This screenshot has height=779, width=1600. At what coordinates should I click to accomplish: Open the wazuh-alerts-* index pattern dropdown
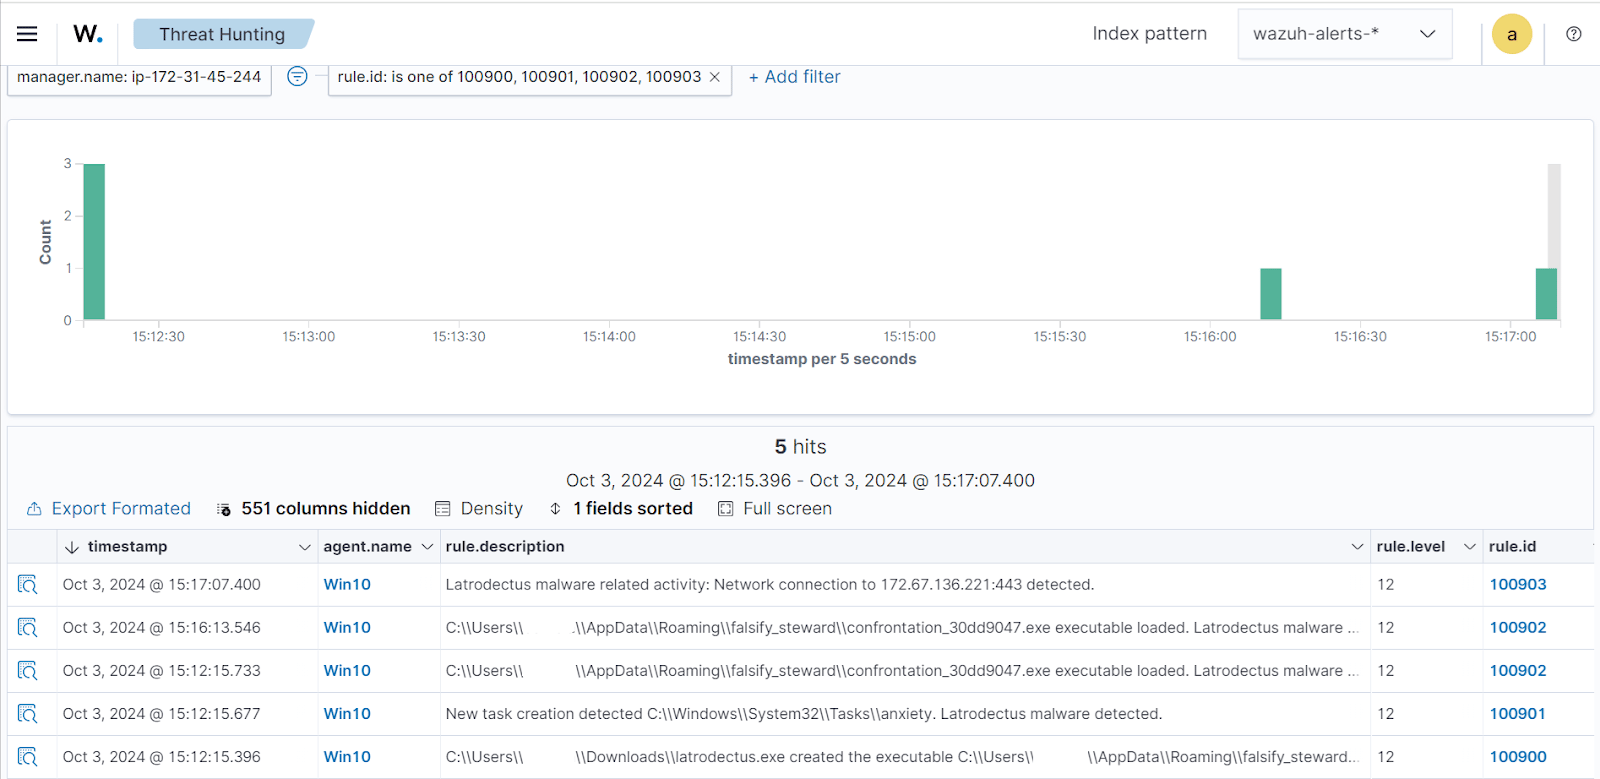[1344, 34]
